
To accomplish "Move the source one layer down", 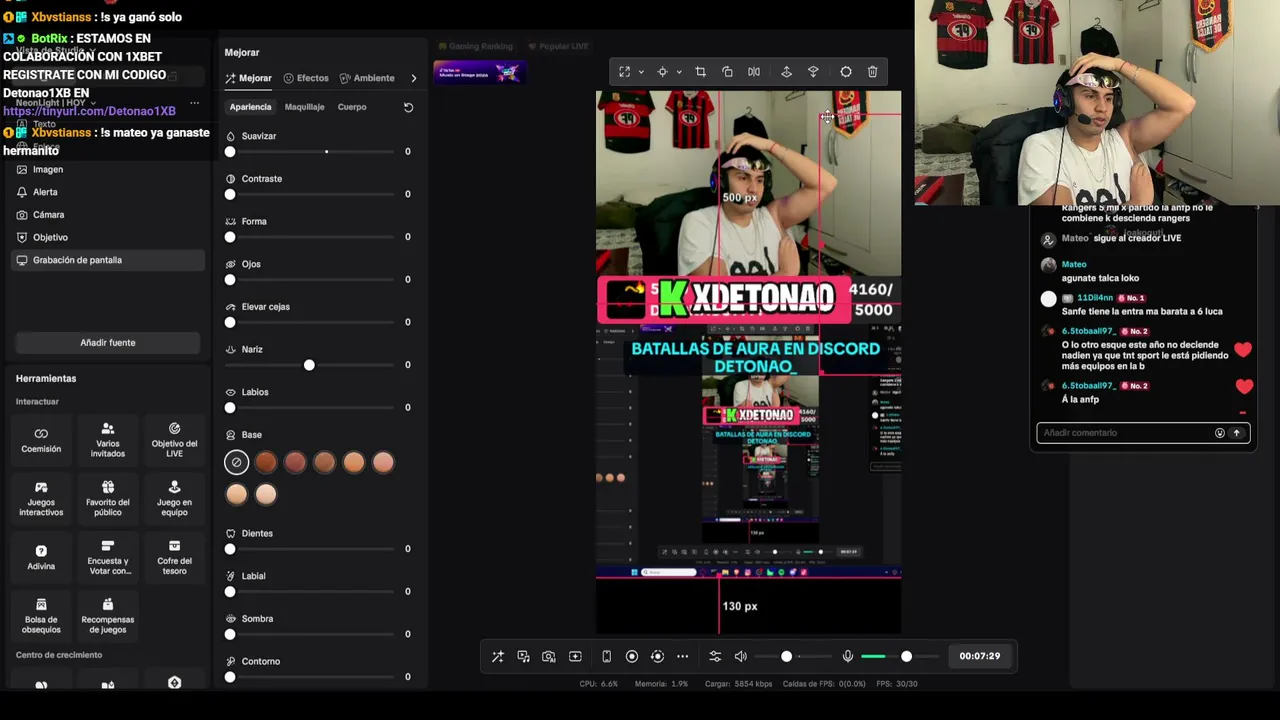I will (813, 72).
